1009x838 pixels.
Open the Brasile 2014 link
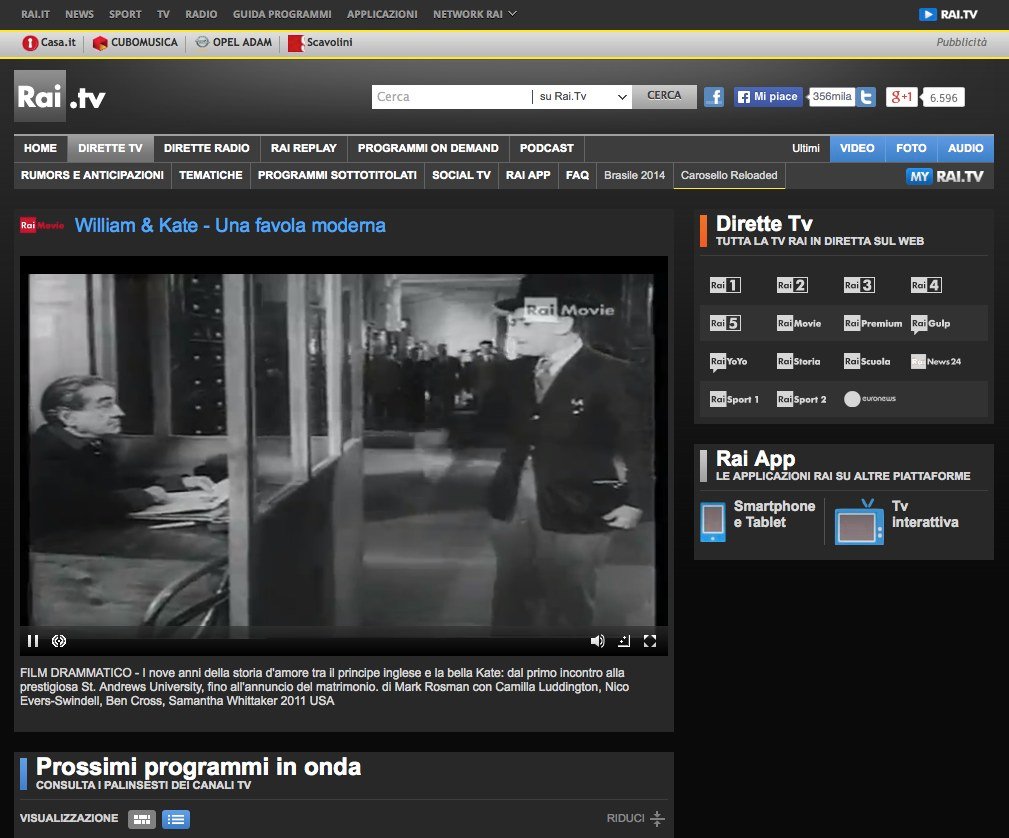click(x=634, y=176)
